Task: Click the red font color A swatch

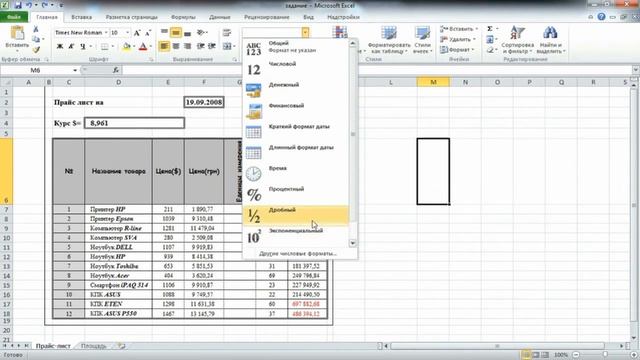Action: [143, 47]
